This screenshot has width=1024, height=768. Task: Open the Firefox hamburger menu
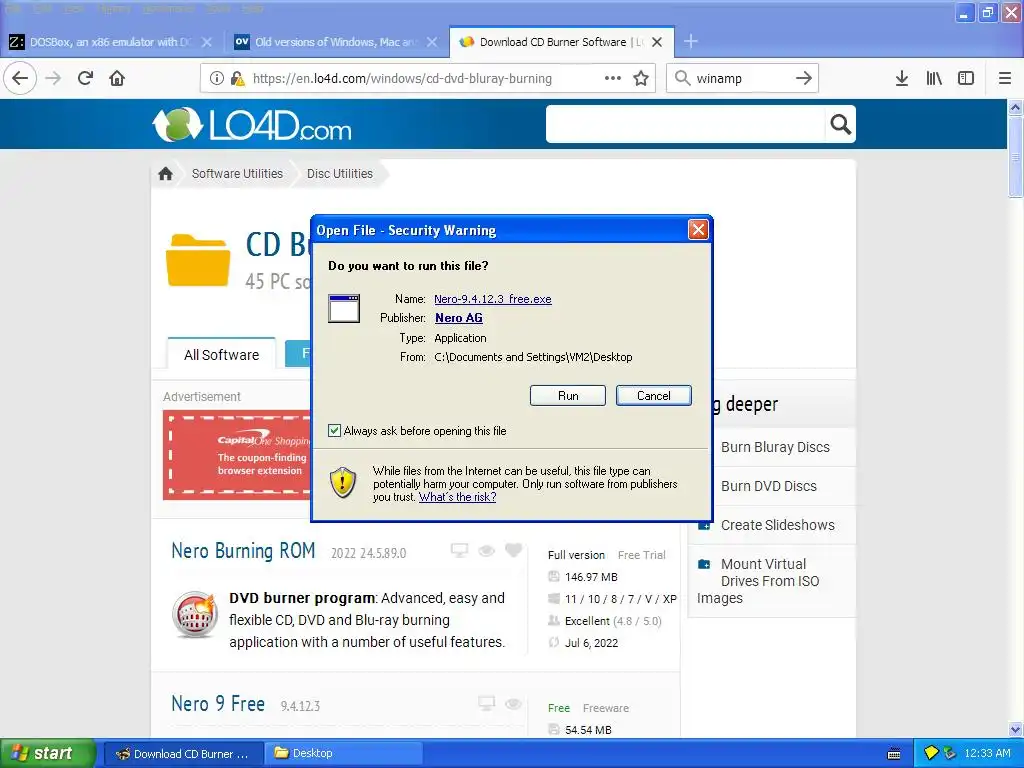click(x=1005, y=78)
